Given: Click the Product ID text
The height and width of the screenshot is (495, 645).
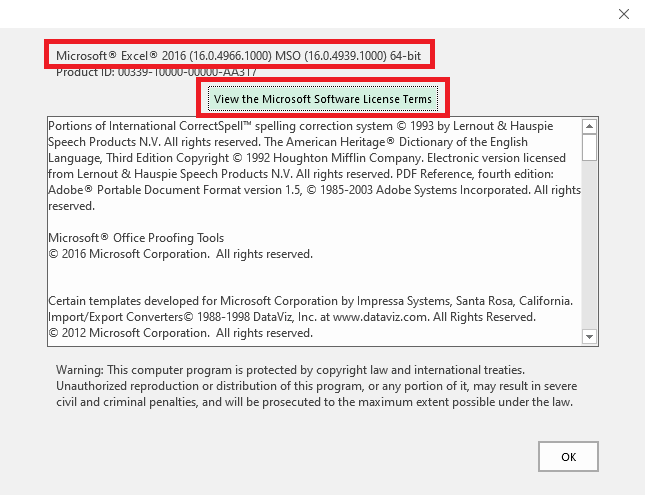Looking at the screenshot, I should tap(156, 72).
